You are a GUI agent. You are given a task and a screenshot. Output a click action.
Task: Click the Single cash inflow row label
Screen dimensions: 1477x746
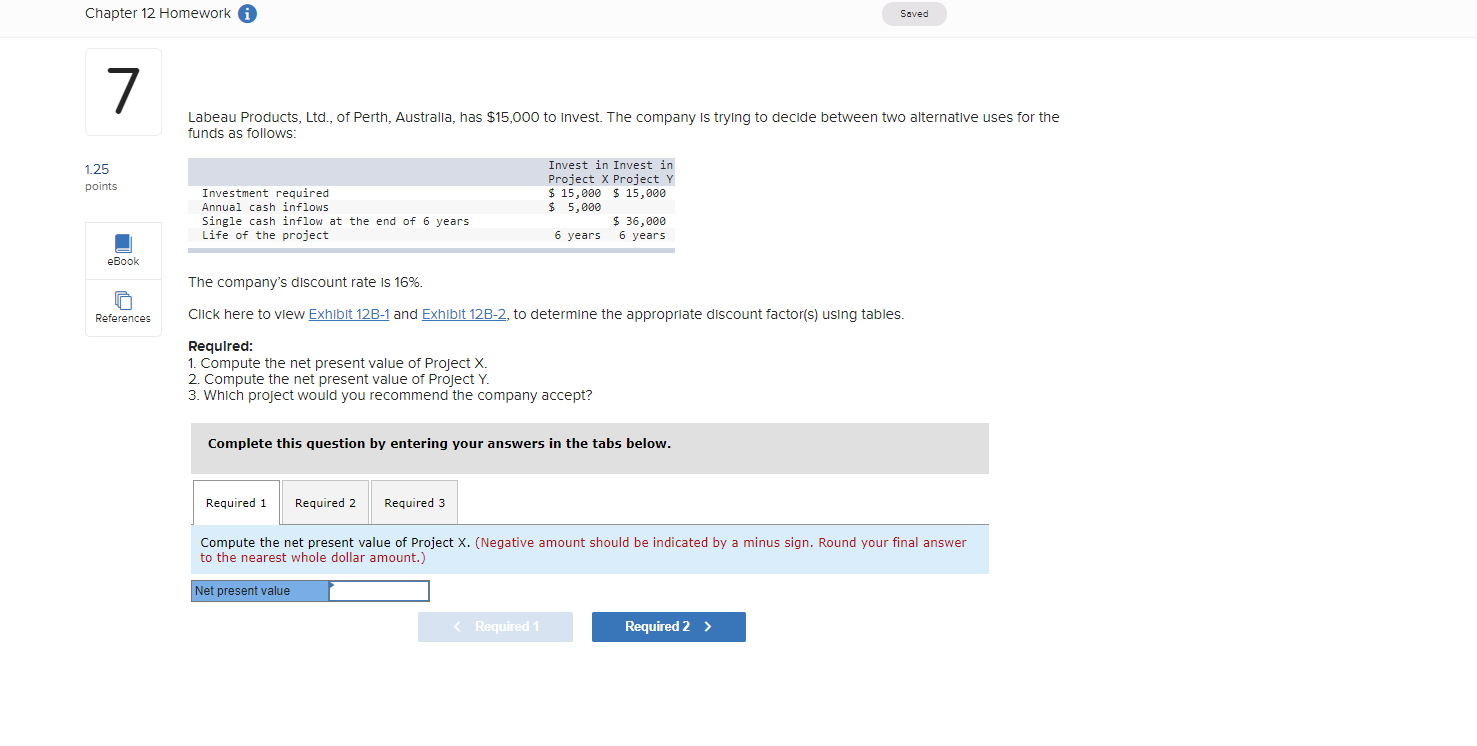pyautogui.click(x=335, y=221)
